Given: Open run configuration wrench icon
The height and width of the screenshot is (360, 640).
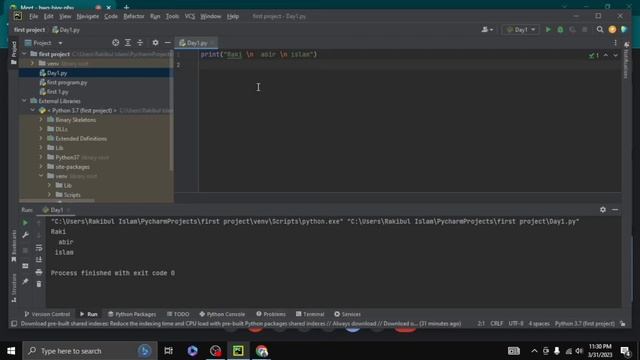Looking at the screenshot, I should pyautogui.click(x=25, y=235).
